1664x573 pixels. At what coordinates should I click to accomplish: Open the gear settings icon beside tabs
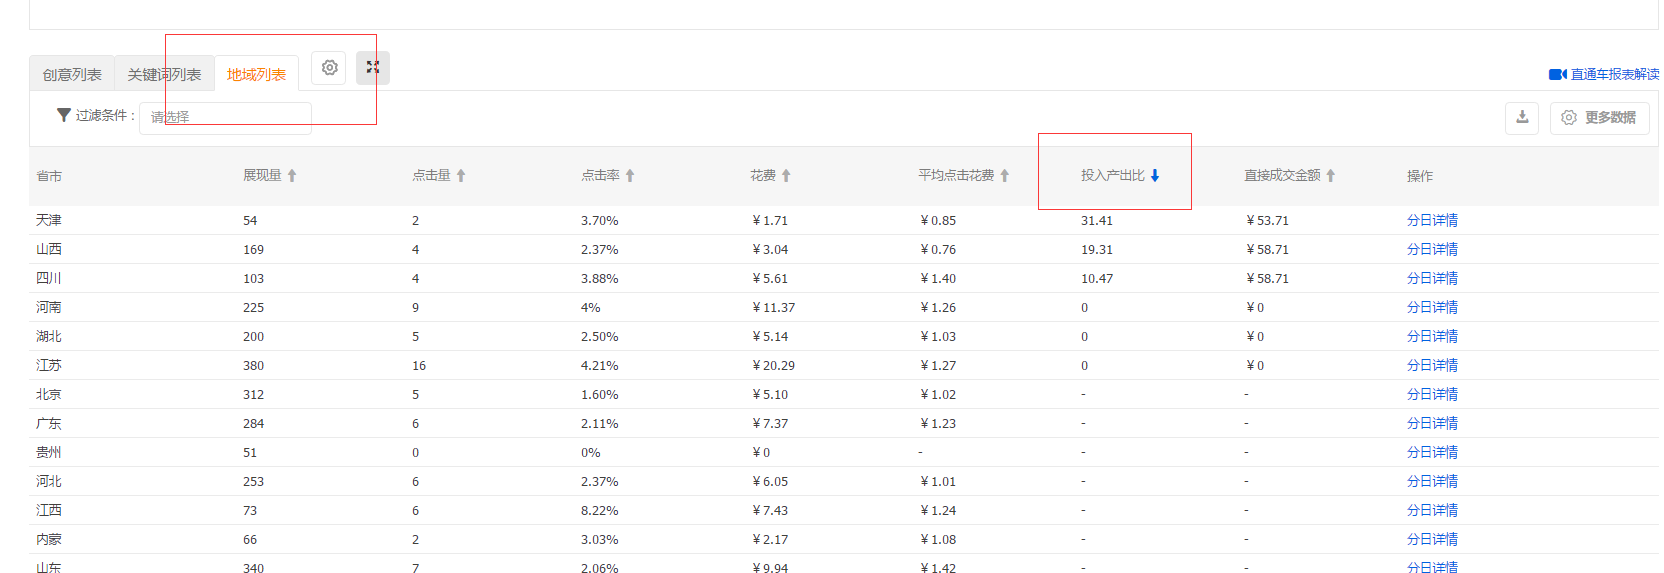point(329,68)
